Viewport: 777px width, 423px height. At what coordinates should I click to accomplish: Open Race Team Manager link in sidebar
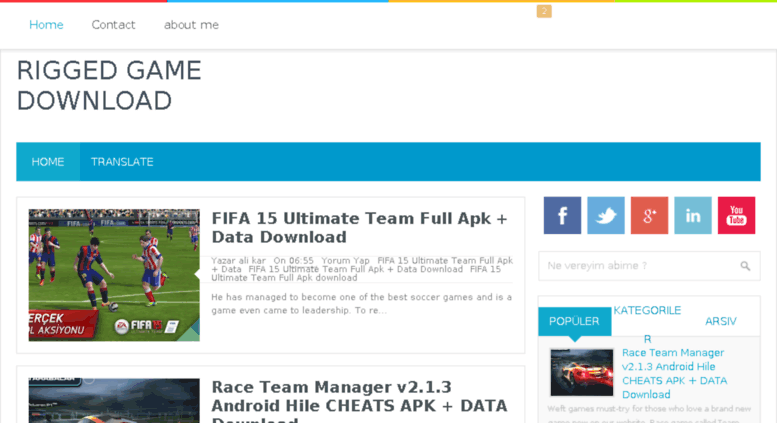pos(674,373)
